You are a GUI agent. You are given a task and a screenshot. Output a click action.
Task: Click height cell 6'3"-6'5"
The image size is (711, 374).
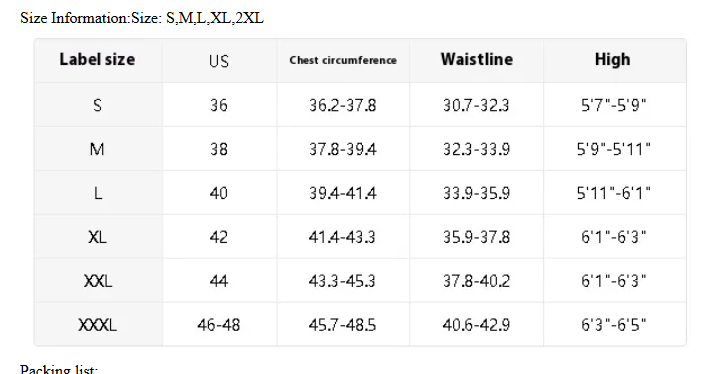[x=614, y=325]
